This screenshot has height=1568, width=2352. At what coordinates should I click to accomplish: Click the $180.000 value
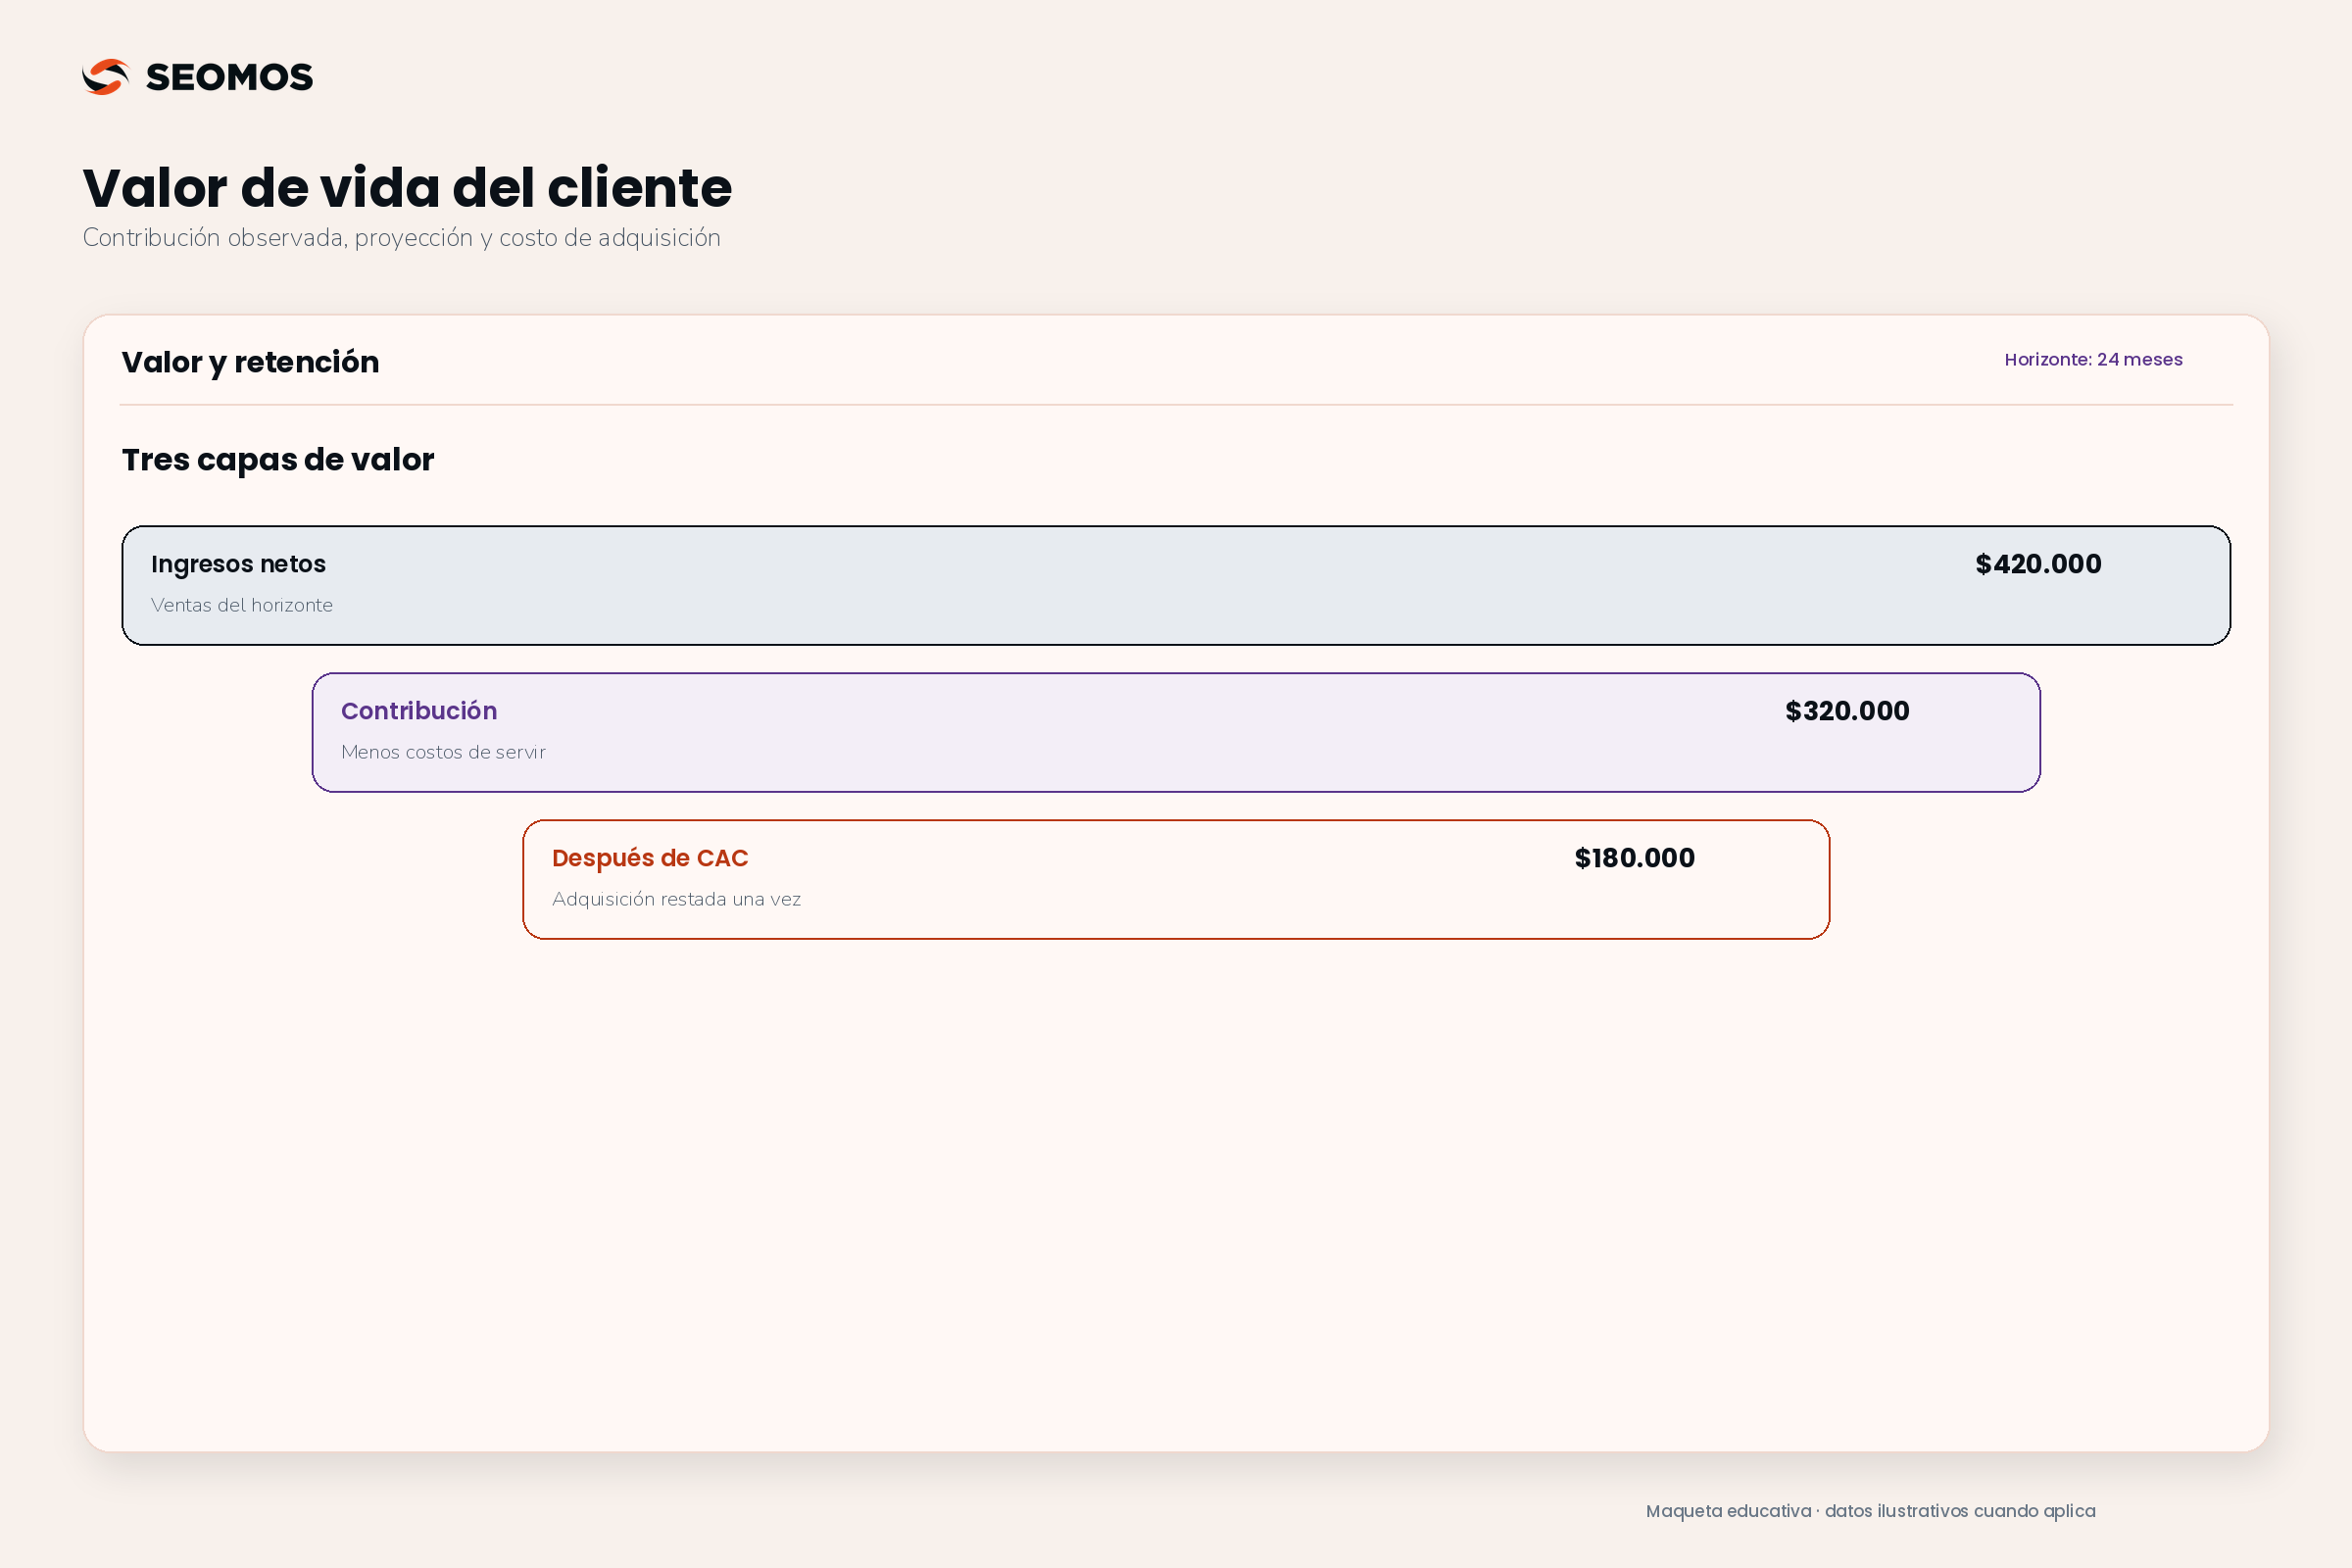tap(1634, 858)
